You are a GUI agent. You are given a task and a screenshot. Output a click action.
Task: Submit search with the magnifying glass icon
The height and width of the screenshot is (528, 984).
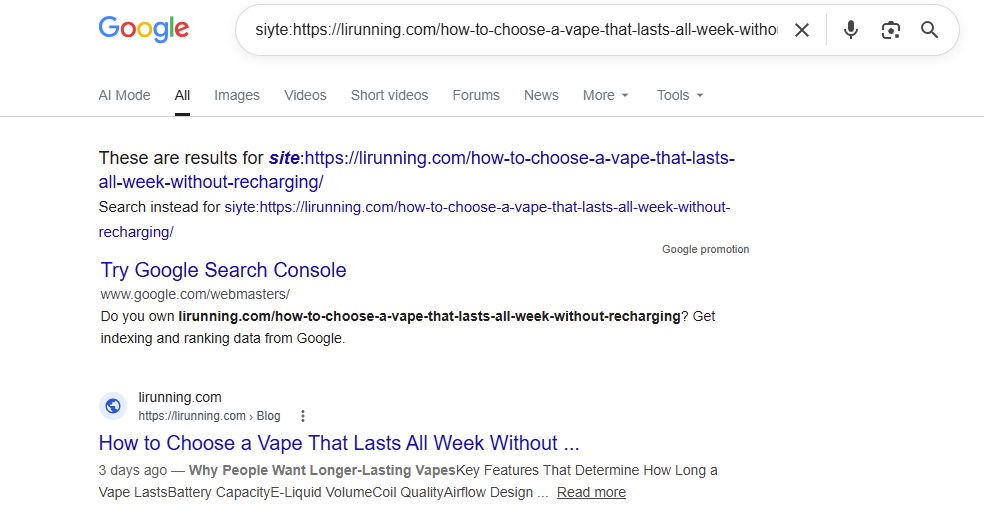coord(929,30)
